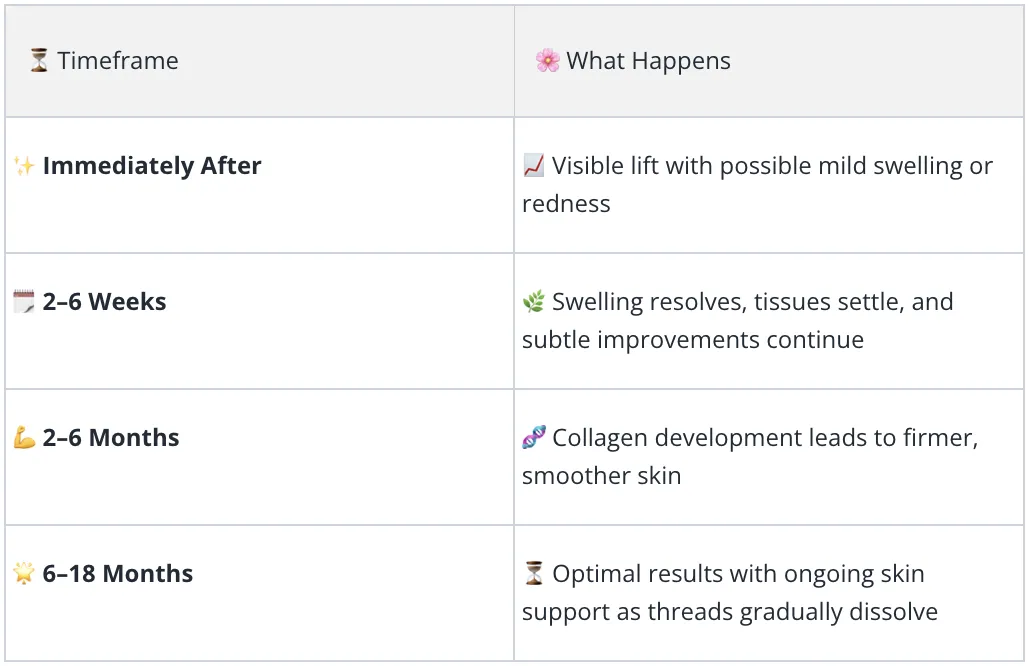Click the 2–6 Weeks row label

click(105, 301)
